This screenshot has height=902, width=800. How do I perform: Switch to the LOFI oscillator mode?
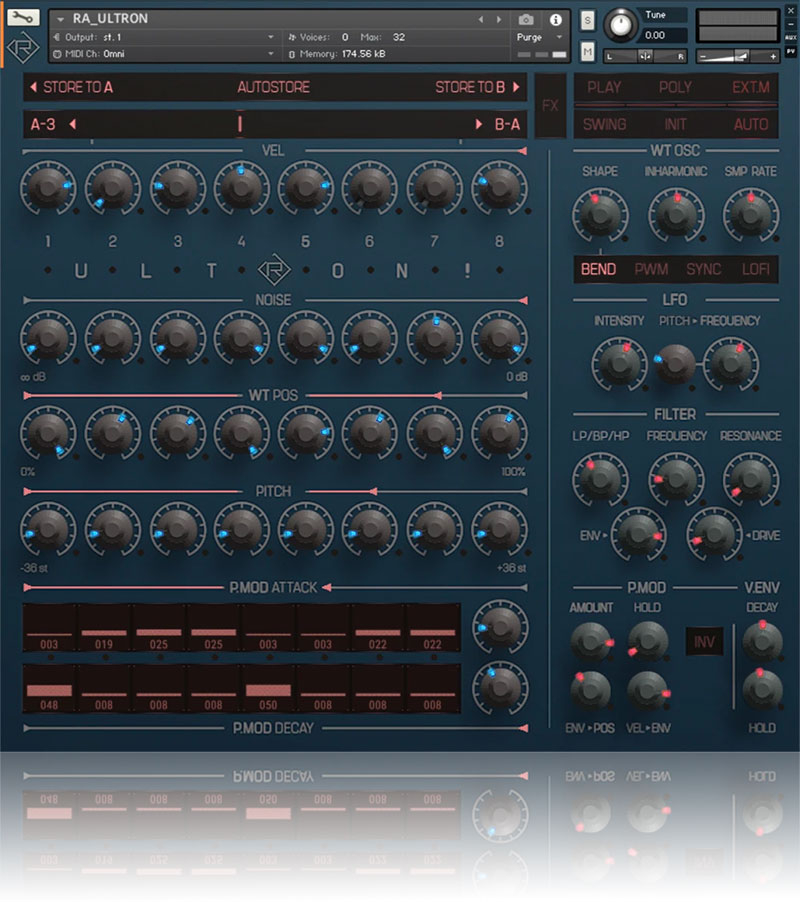pos(755,269)
